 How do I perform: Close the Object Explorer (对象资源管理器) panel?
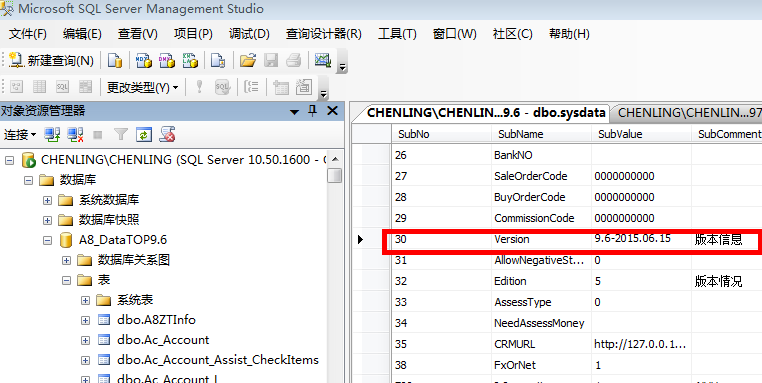coord(332,111)
